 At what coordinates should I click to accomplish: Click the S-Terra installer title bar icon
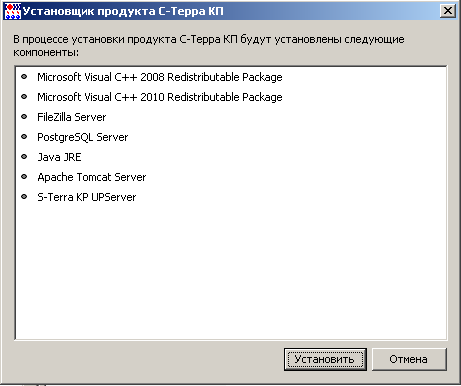[12, 11]
